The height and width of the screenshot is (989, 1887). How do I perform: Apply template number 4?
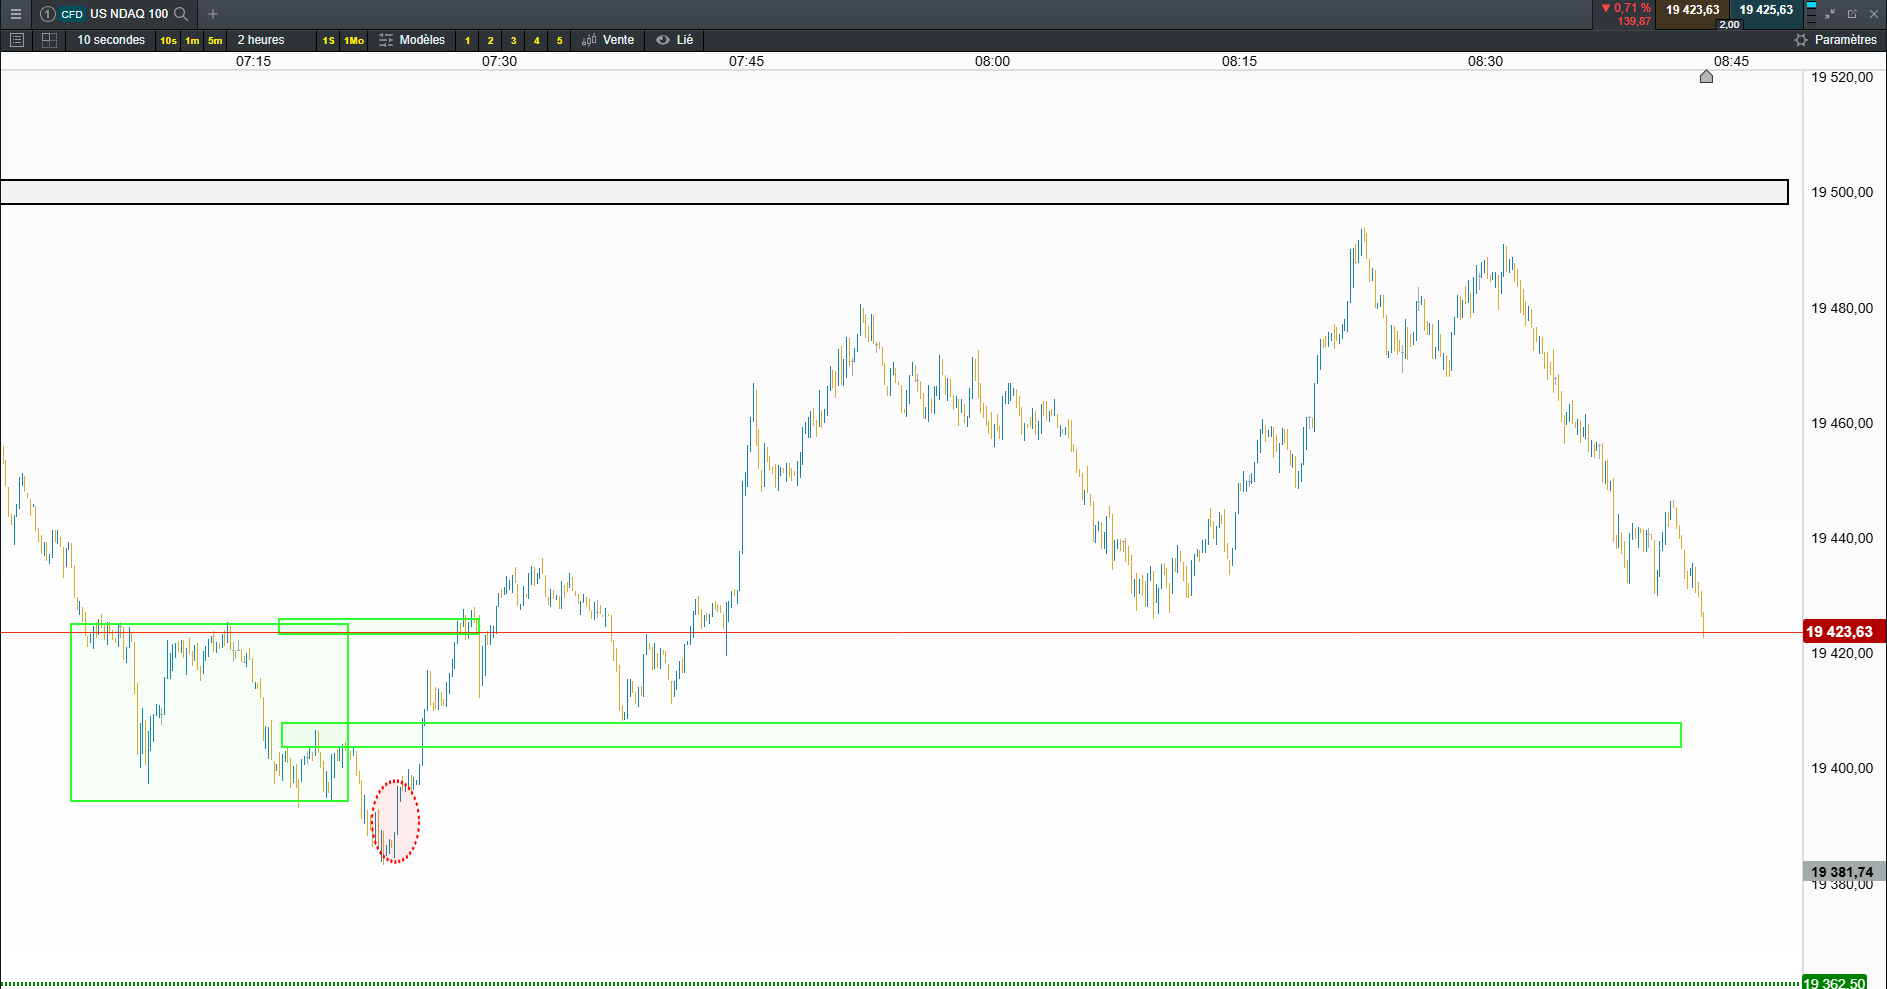[536, 41]
